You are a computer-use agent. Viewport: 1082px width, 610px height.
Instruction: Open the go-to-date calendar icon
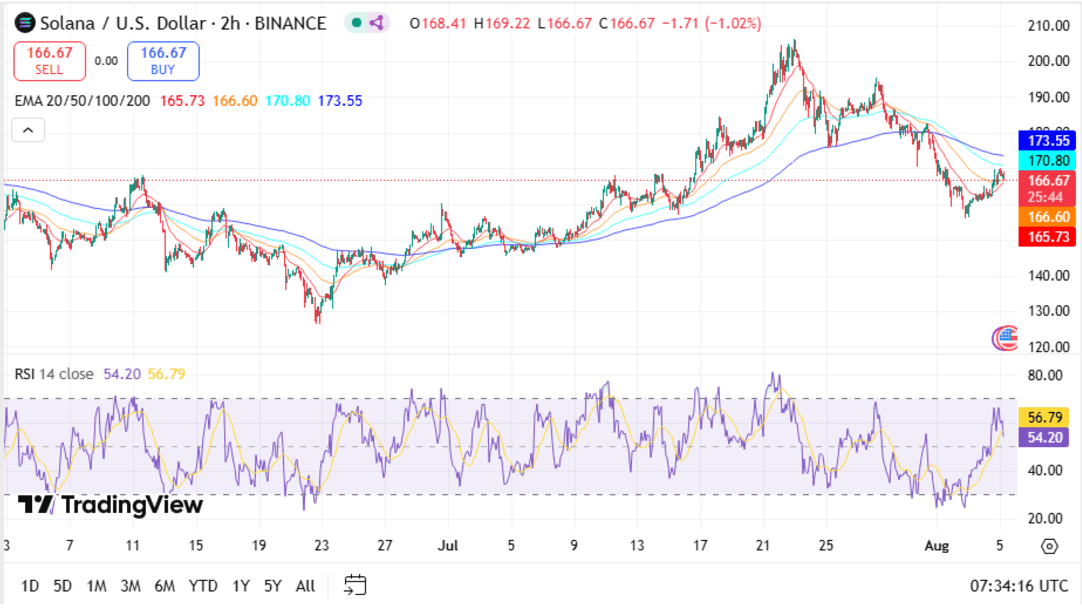point(355,585)
